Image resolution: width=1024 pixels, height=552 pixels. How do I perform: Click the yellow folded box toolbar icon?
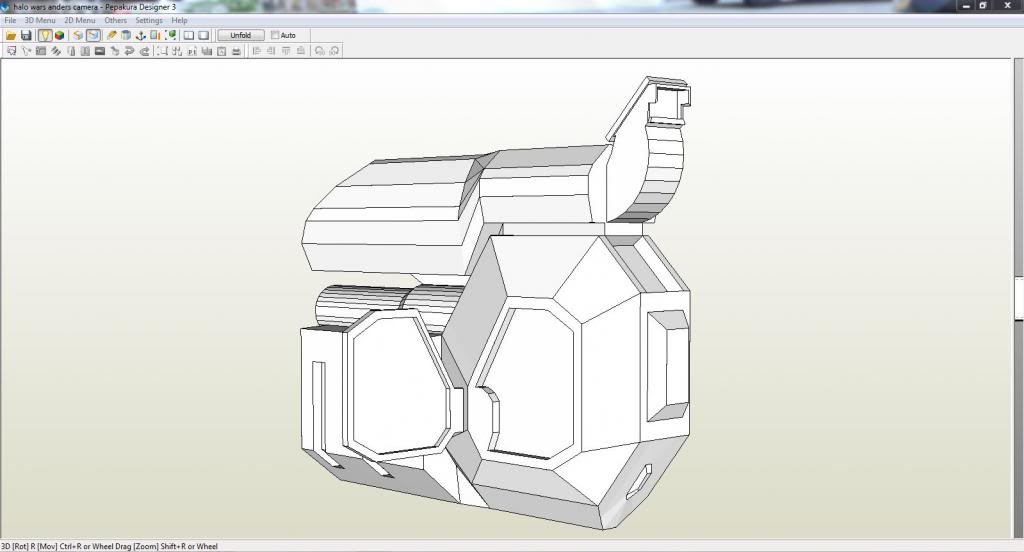point(78,35)
